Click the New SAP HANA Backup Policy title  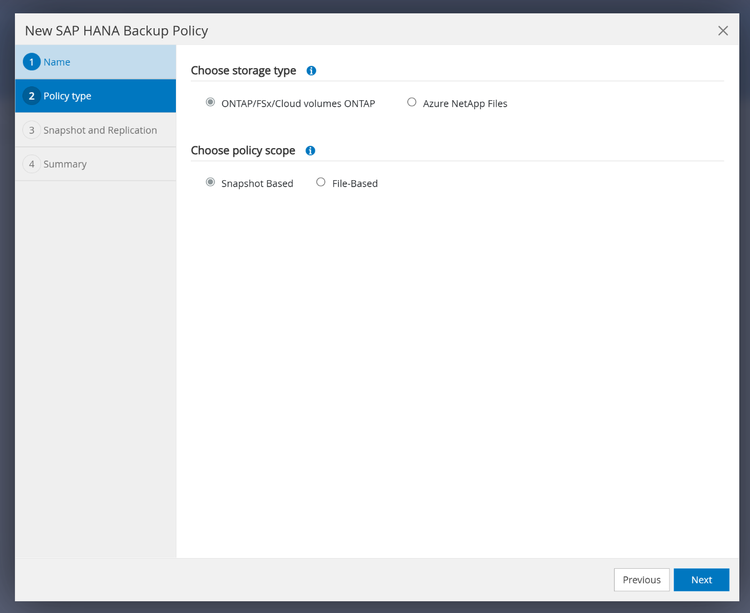[x=116, y=31]
